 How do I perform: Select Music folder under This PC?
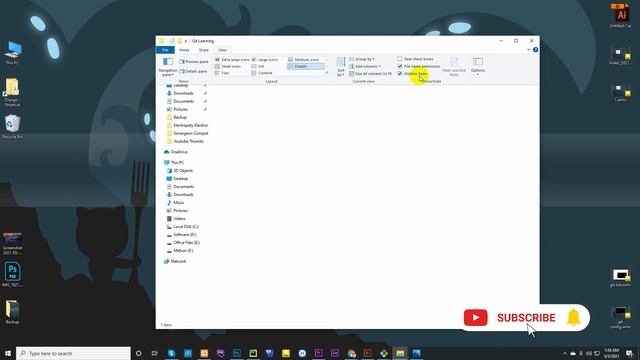coord(176,202)
